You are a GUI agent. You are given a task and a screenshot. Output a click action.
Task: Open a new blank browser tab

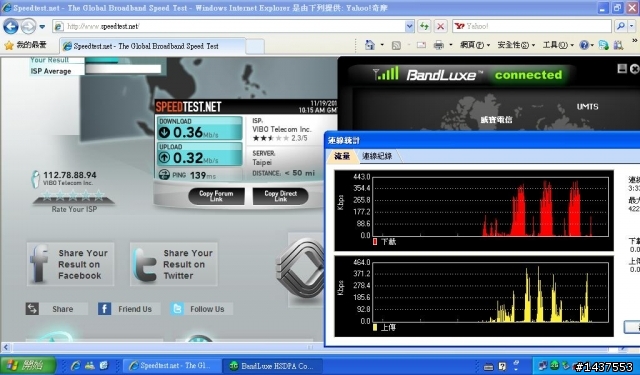[x=255, y=47]
